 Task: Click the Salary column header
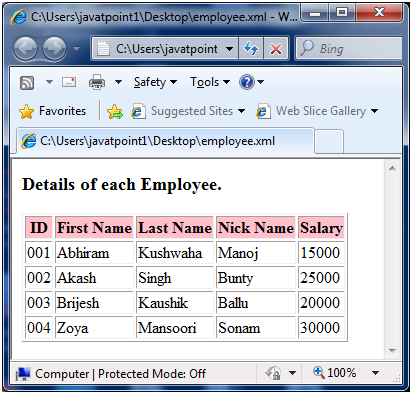point(321,228)
